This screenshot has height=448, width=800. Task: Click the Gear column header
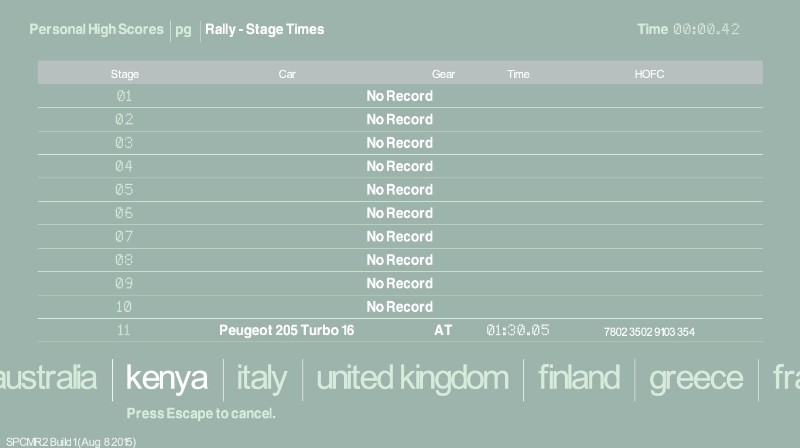pos(443,74)
